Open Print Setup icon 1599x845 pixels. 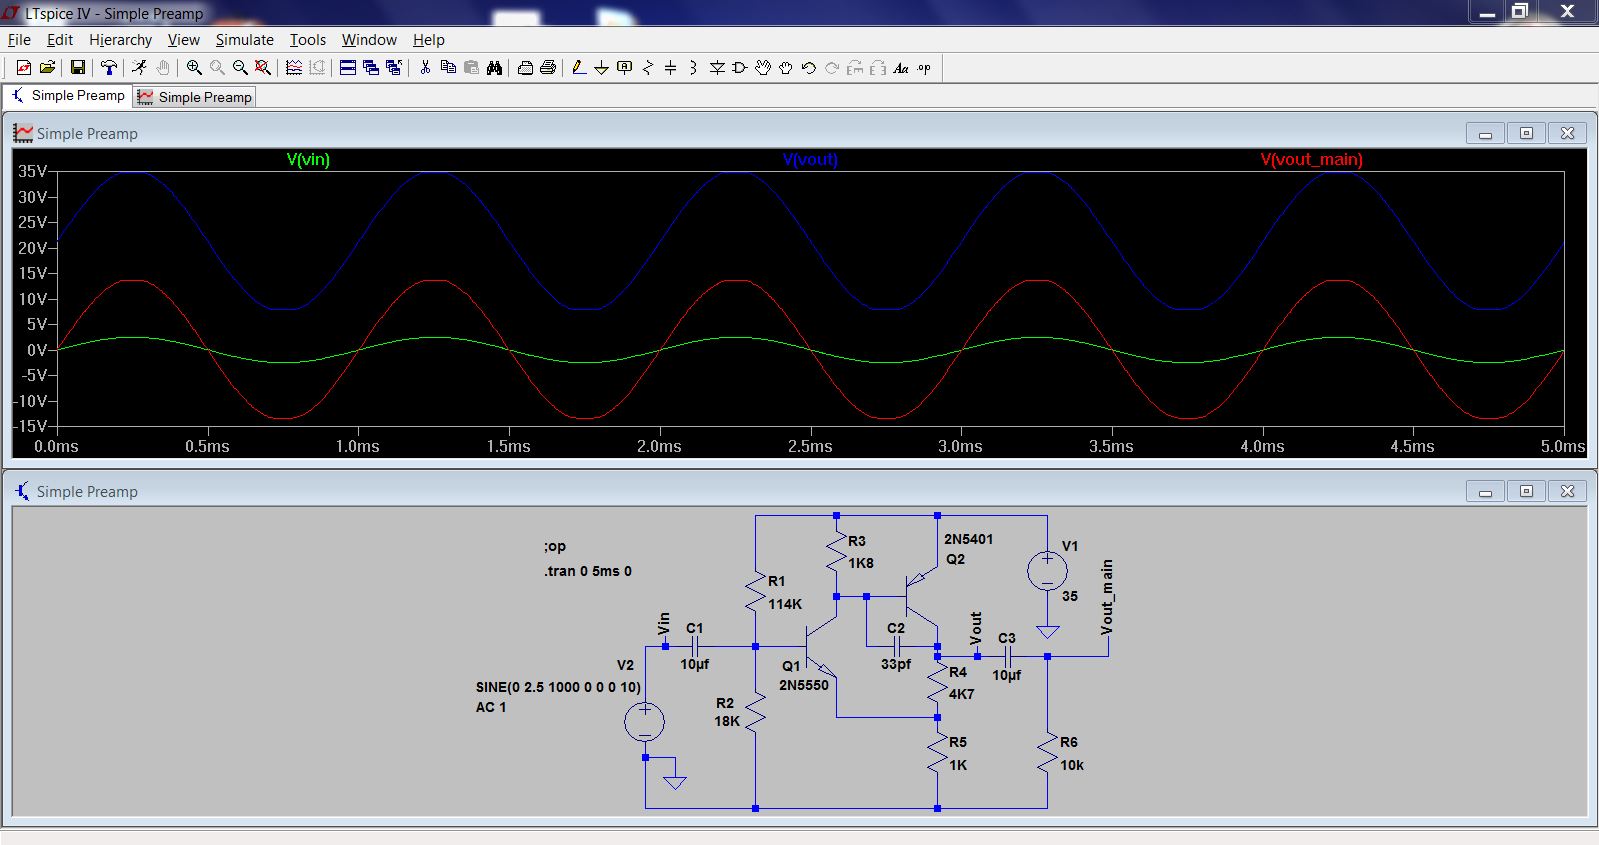(x=525, y=67)
